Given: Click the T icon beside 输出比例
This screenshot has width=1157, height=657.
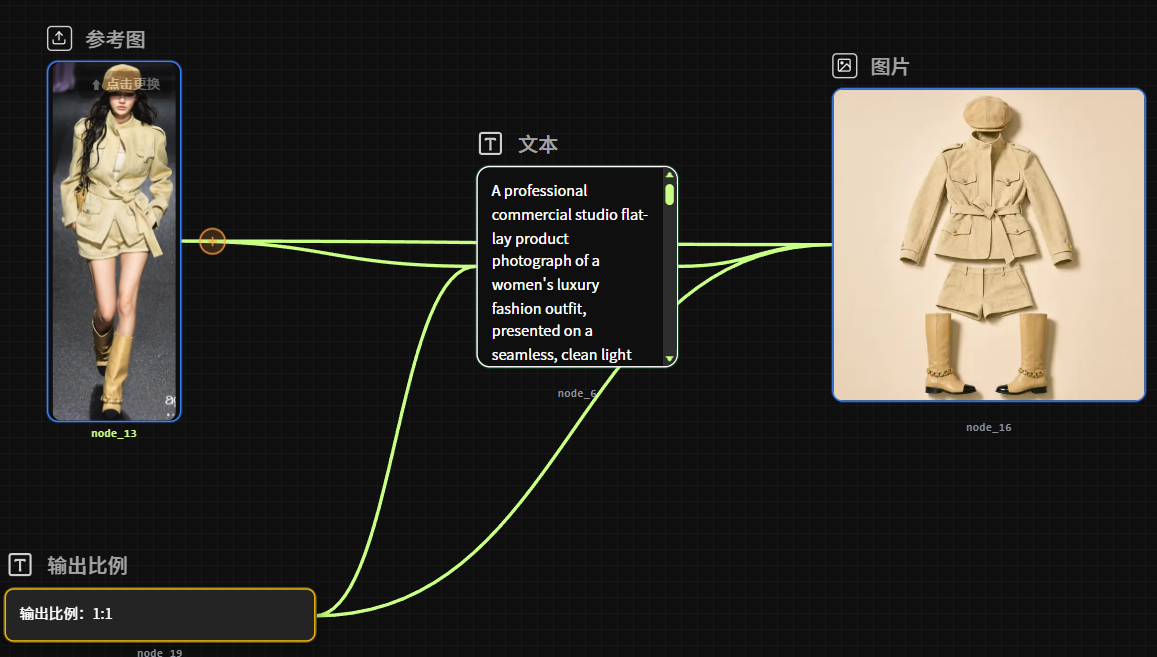Looking at the screenshot, I should tap(20, 565).
